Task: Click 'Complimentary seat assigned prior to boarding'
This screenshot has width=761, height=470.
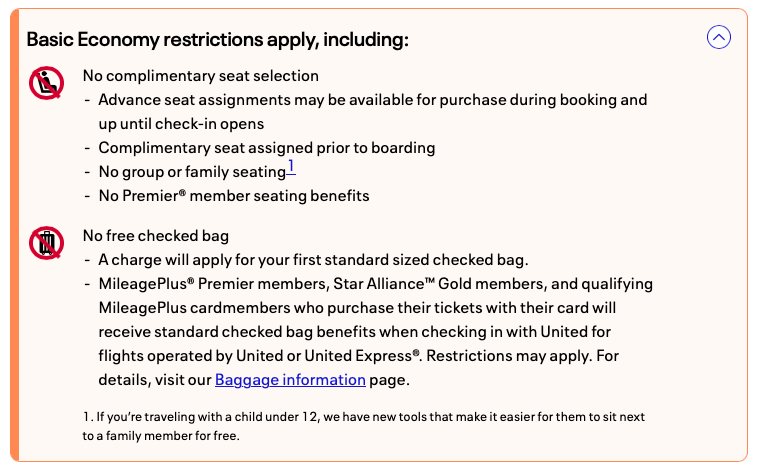Action: [266, 148]
